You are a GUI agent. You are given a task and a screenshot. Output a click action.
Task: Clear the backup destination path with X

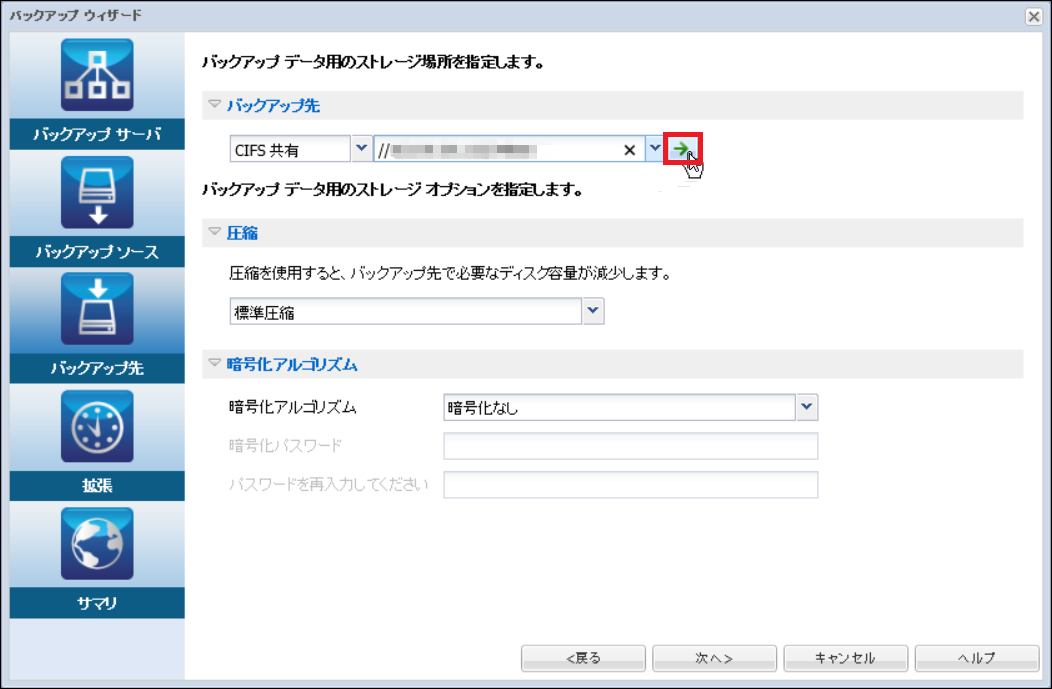coord(629,150)
